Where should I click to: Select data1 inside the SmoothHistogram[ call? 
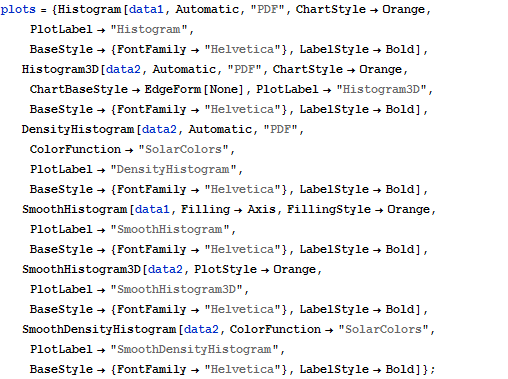coord(152,209)
